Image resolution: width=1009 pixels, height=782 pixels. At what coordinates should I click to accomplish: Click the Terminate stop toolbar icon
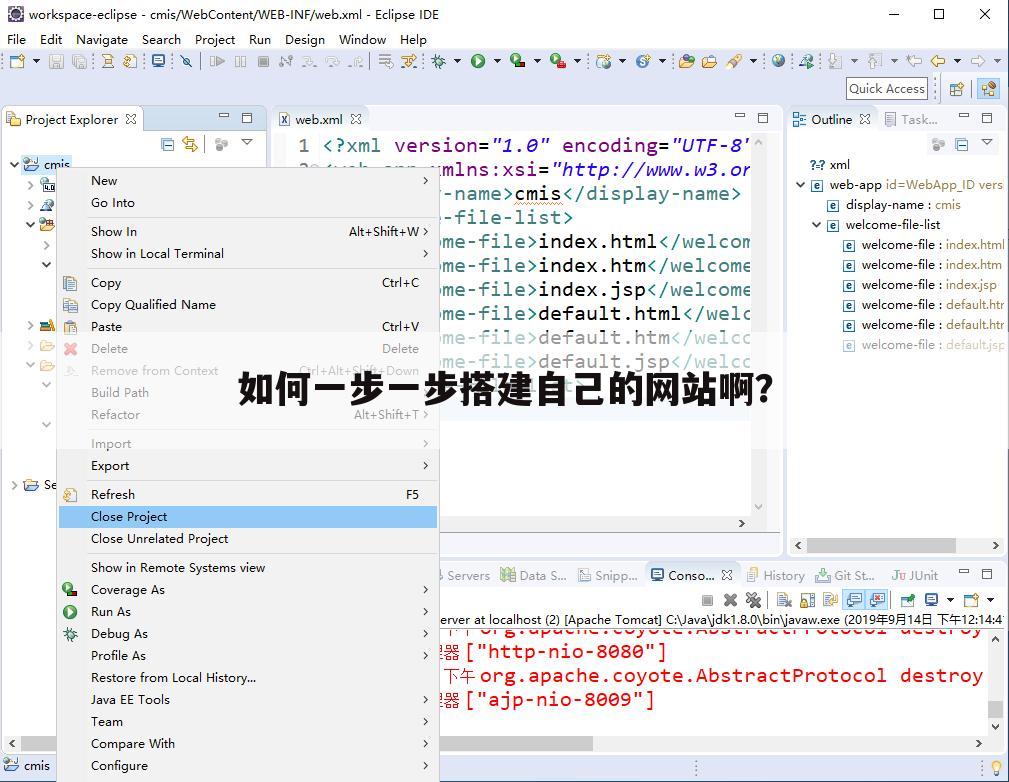point(263,61)
